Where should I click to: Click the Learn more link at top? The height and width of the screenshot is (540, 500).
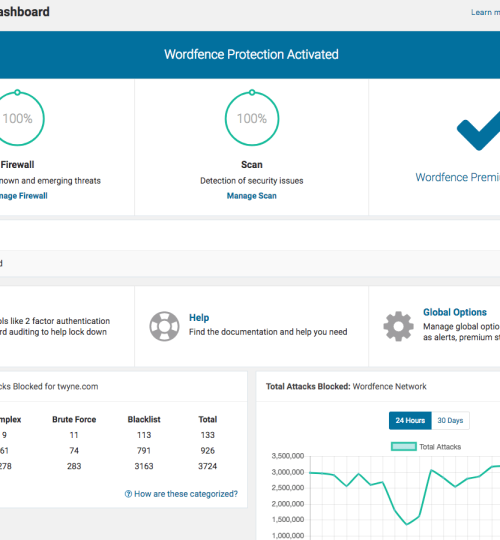[x=485, y=12]
